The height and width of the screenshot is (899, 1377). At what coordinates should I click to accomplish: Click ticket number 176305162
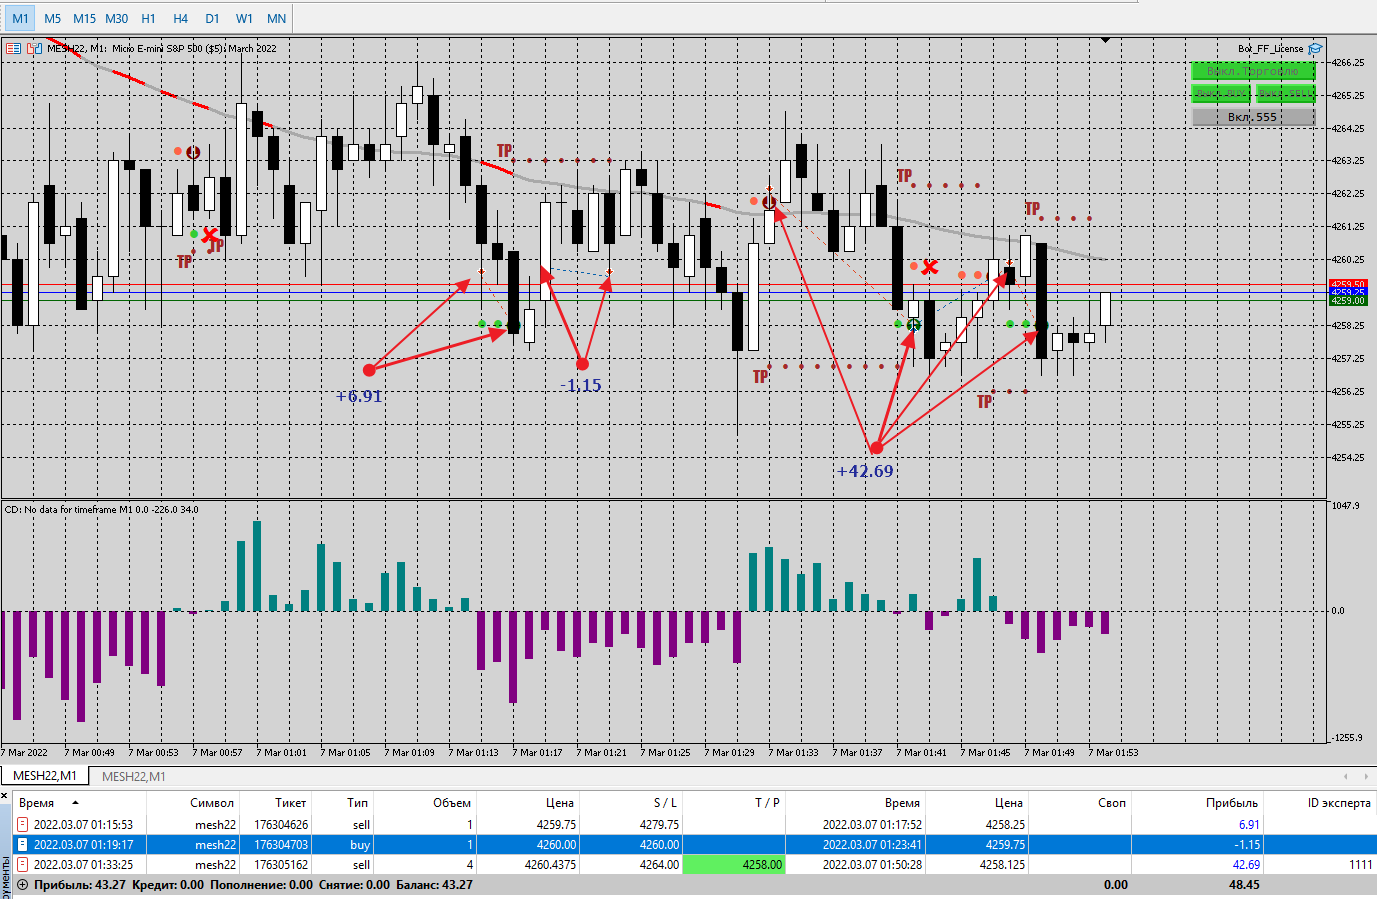[281, 864]
